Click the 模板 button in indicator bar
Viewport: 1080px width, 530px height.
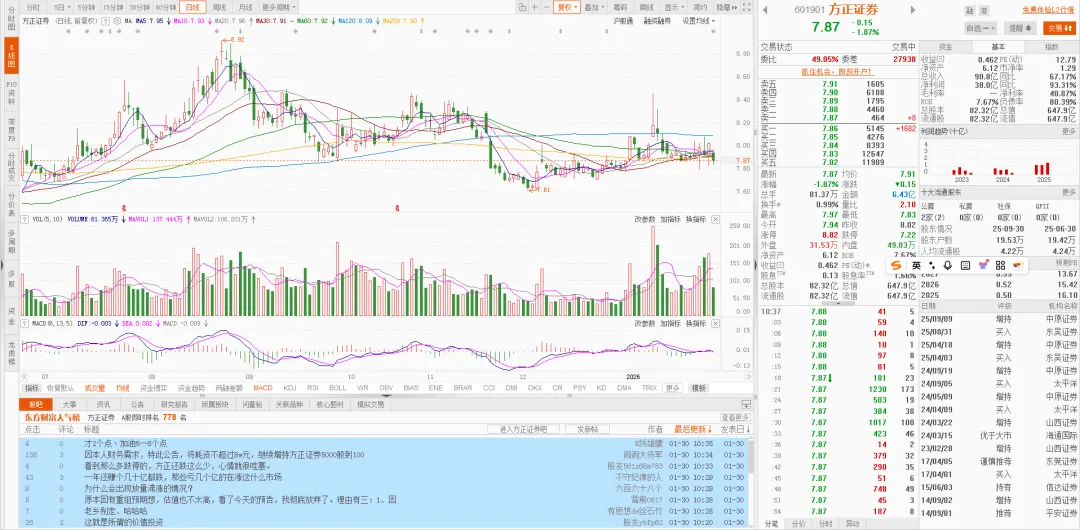[x=698, y=388]
